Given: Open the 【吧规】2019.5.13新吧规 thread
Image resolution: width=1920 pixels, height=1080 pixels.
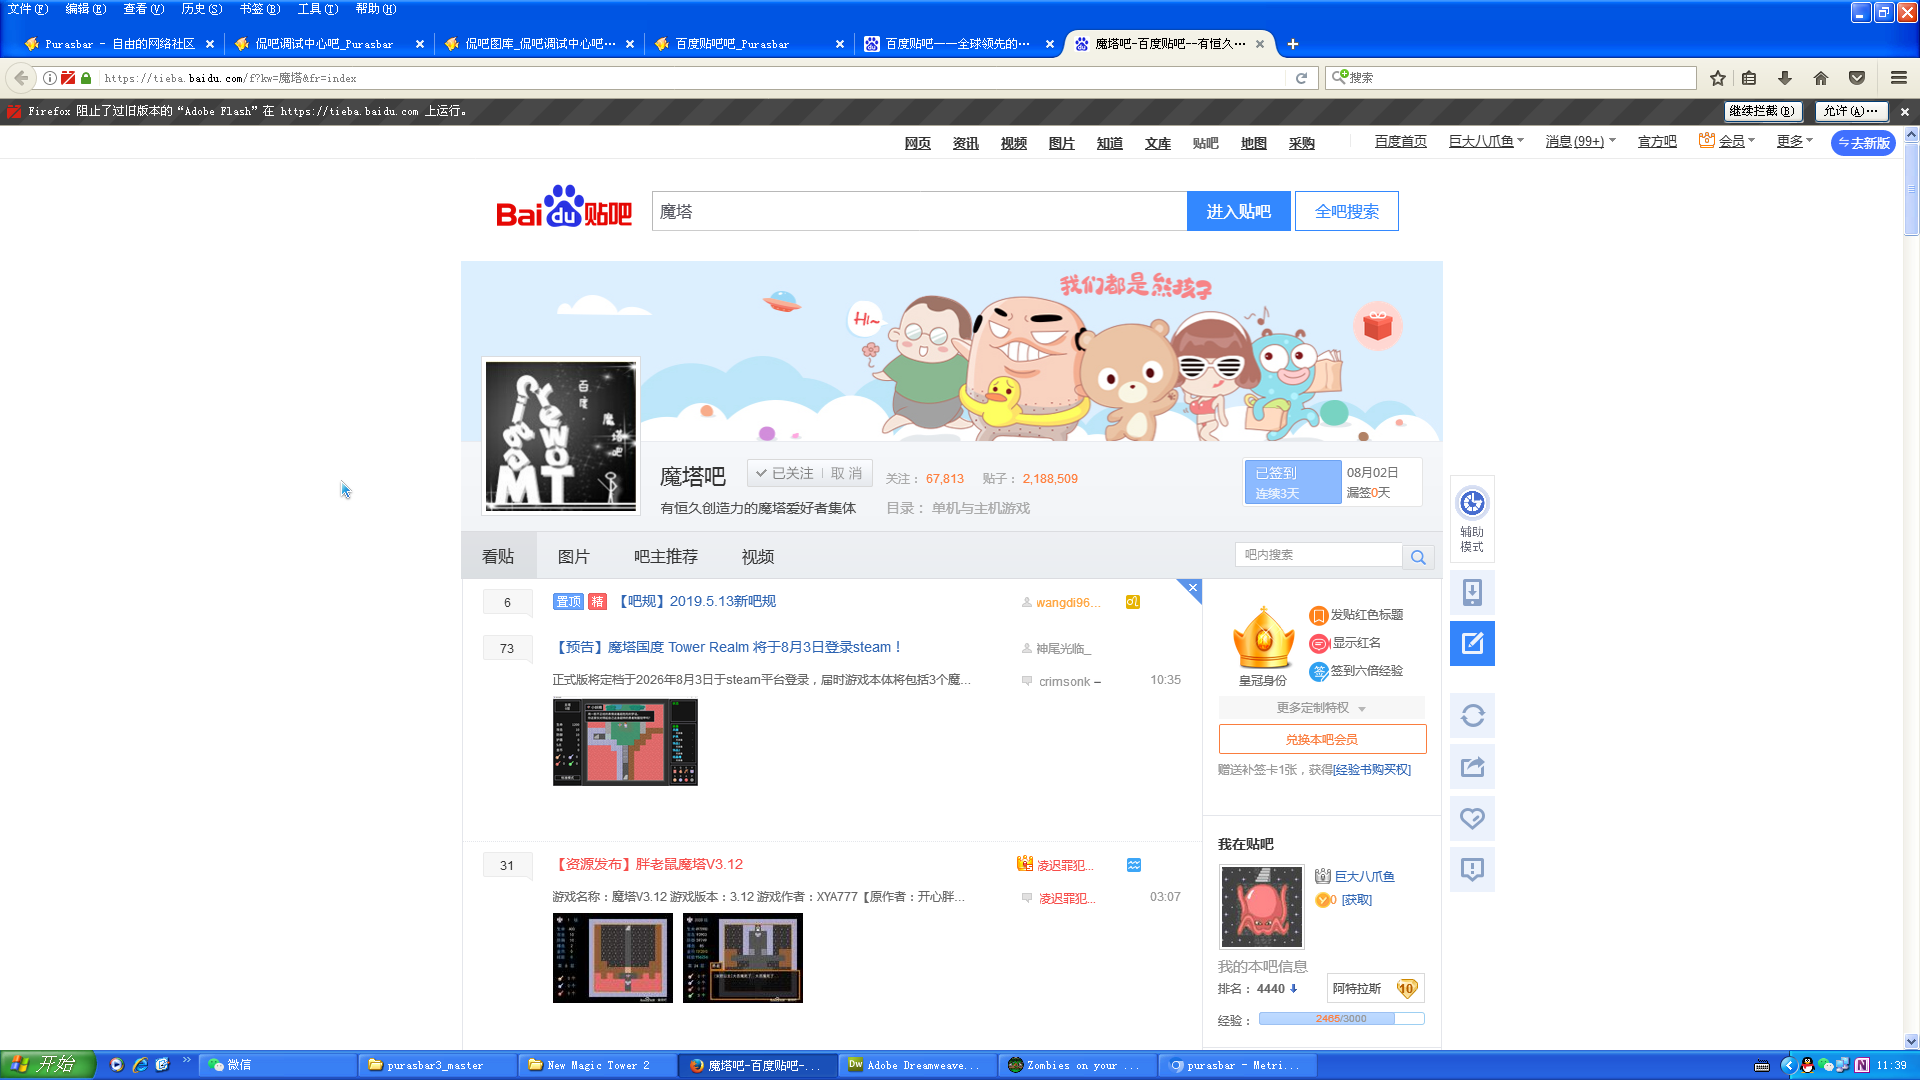Looking at the screenshot, I should [x=695, y=601].
